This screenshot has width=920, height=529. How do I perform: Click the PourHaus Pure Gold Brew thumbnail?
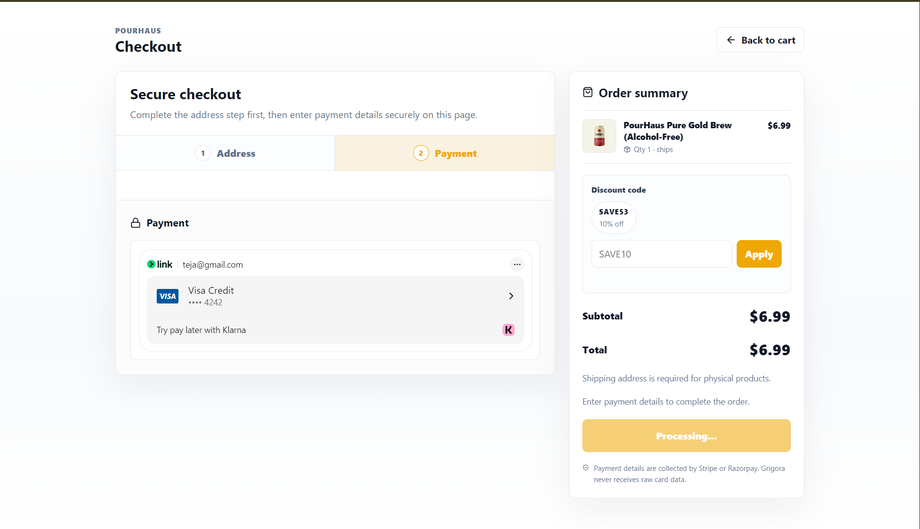tap(599, 136)
